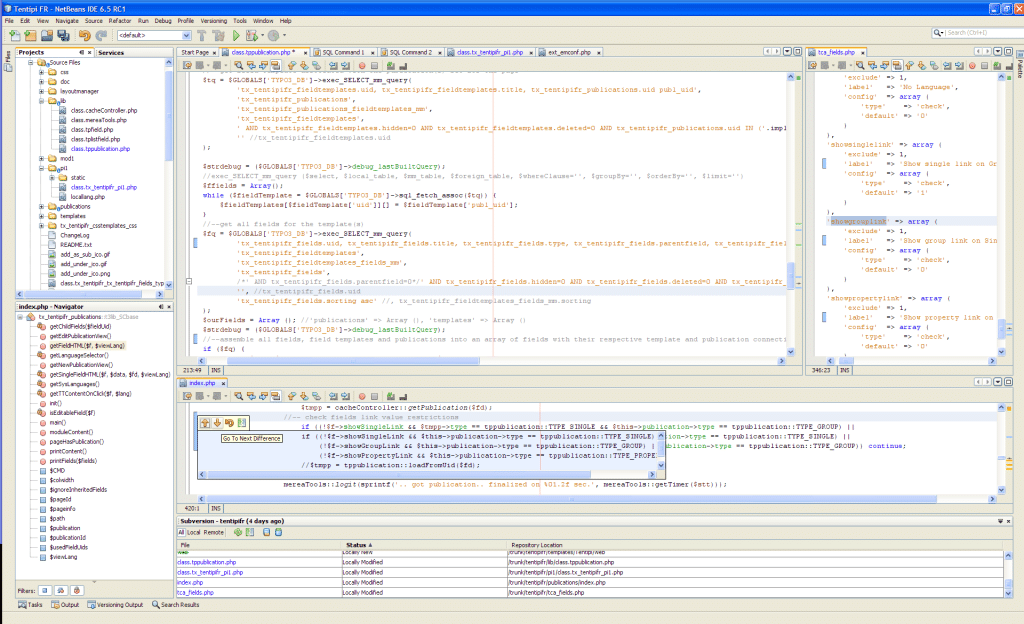Image resolution: width=1024 pixels, height=624 pixels.
Task: Open class.tppublication.php link in Subversion list
Action: coord(207,563)
